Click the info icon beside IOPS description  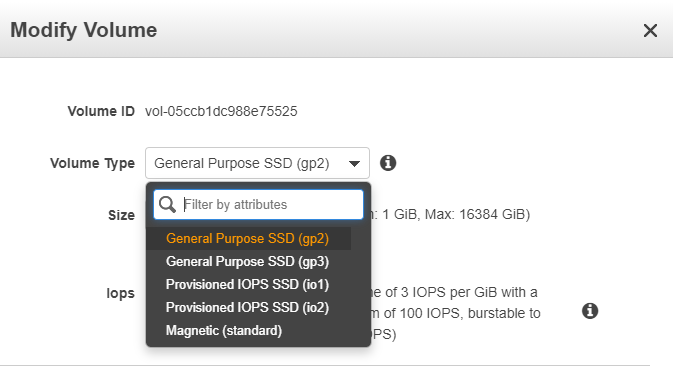click(590, 311)
